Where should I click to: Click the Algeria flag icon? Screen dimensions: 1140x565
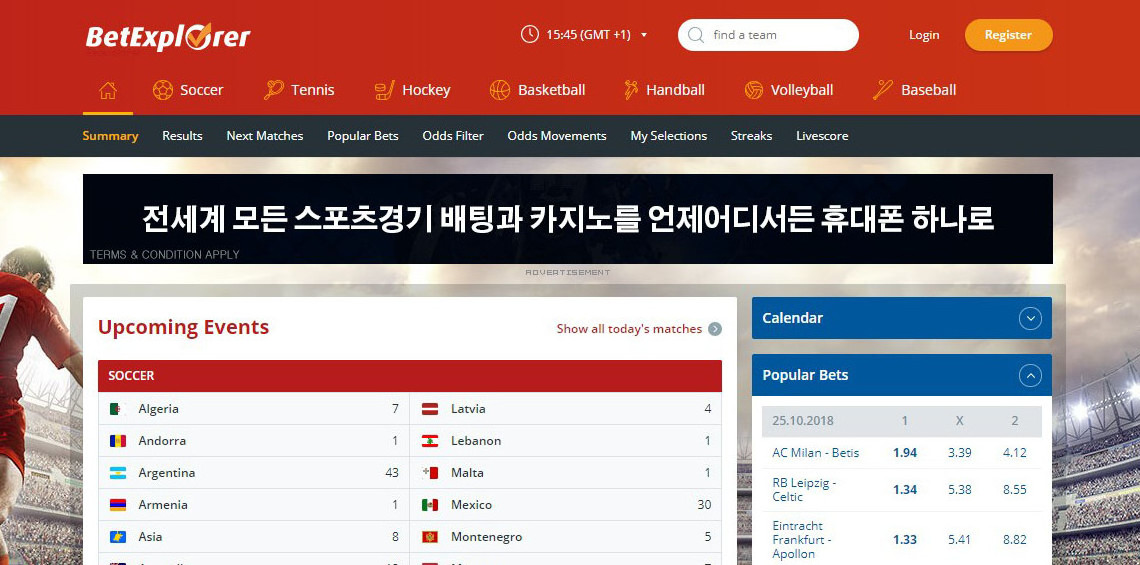118,409
